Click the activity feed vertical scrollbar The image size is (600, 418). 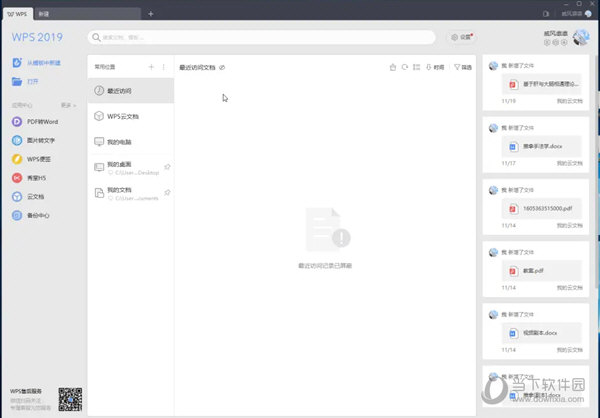[597, 172]
